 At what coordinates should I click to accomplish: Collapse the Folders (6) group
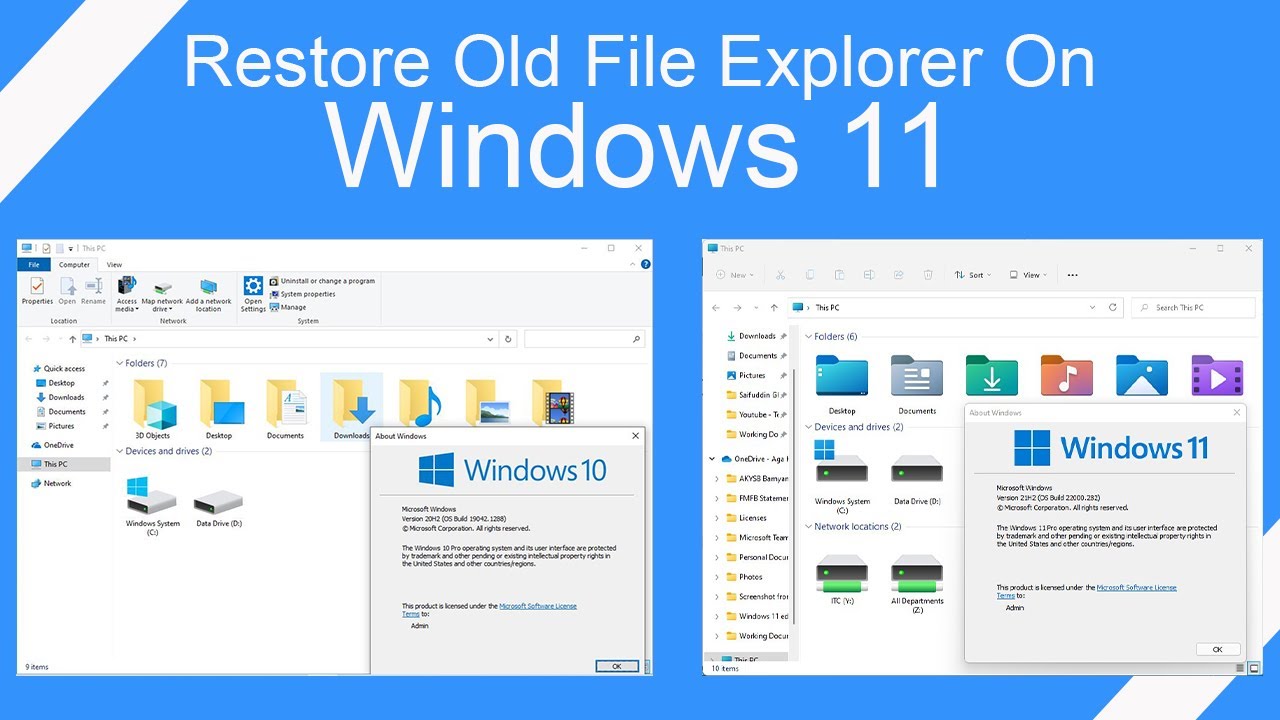tap(809, 337)
